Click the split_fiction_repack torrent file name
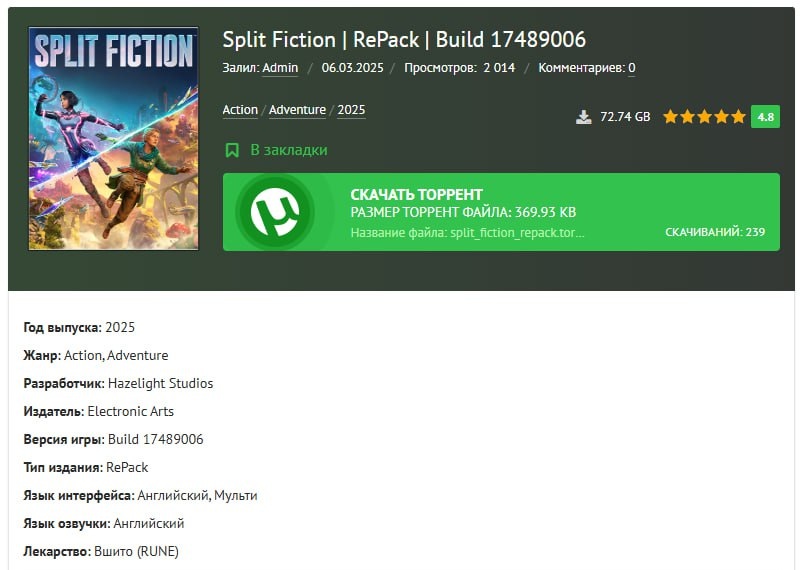This screenshot has width=809, height=570. point(467,232)
